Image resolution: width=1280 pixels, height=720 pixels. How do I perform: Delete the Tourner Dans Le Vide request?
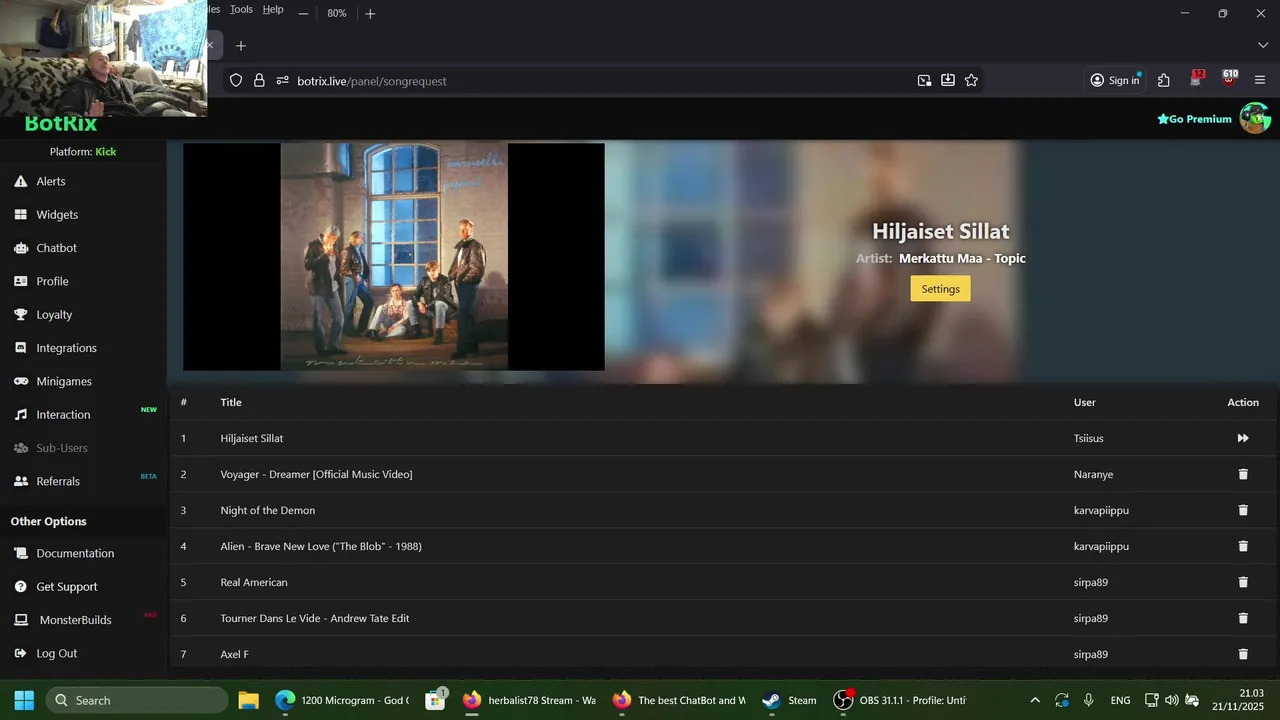coord(1243,618)
